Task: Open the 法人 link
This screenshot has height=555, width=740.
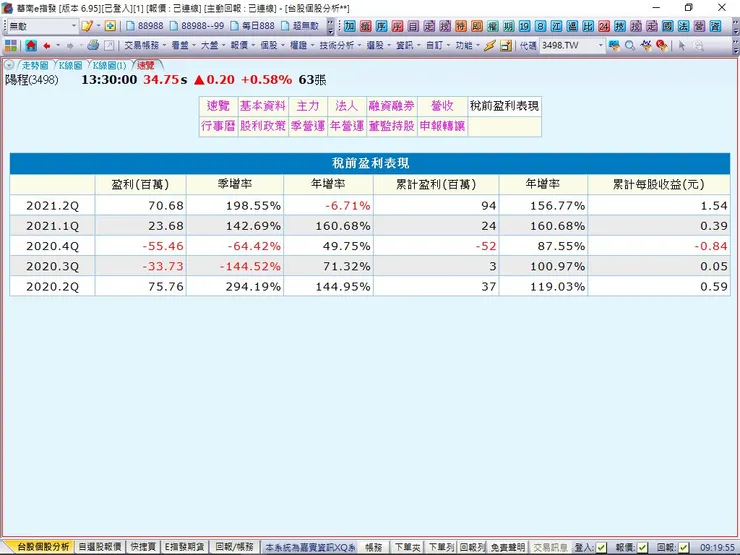Action: coord(347,106)
